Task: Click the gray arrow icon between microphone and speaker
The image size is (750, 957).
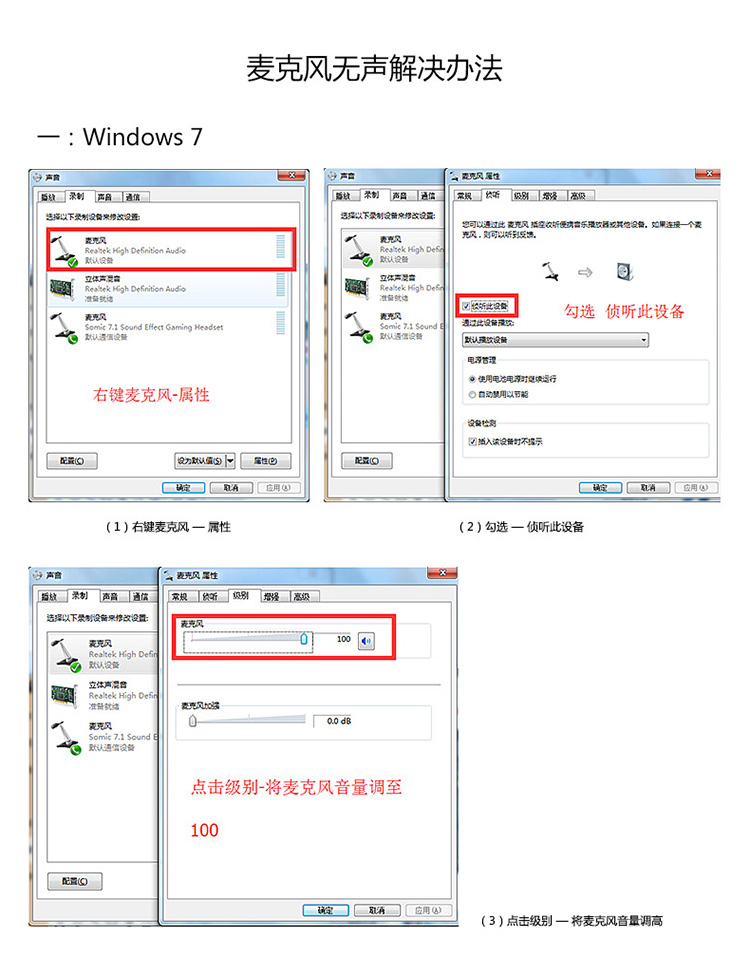Action: 585,272
